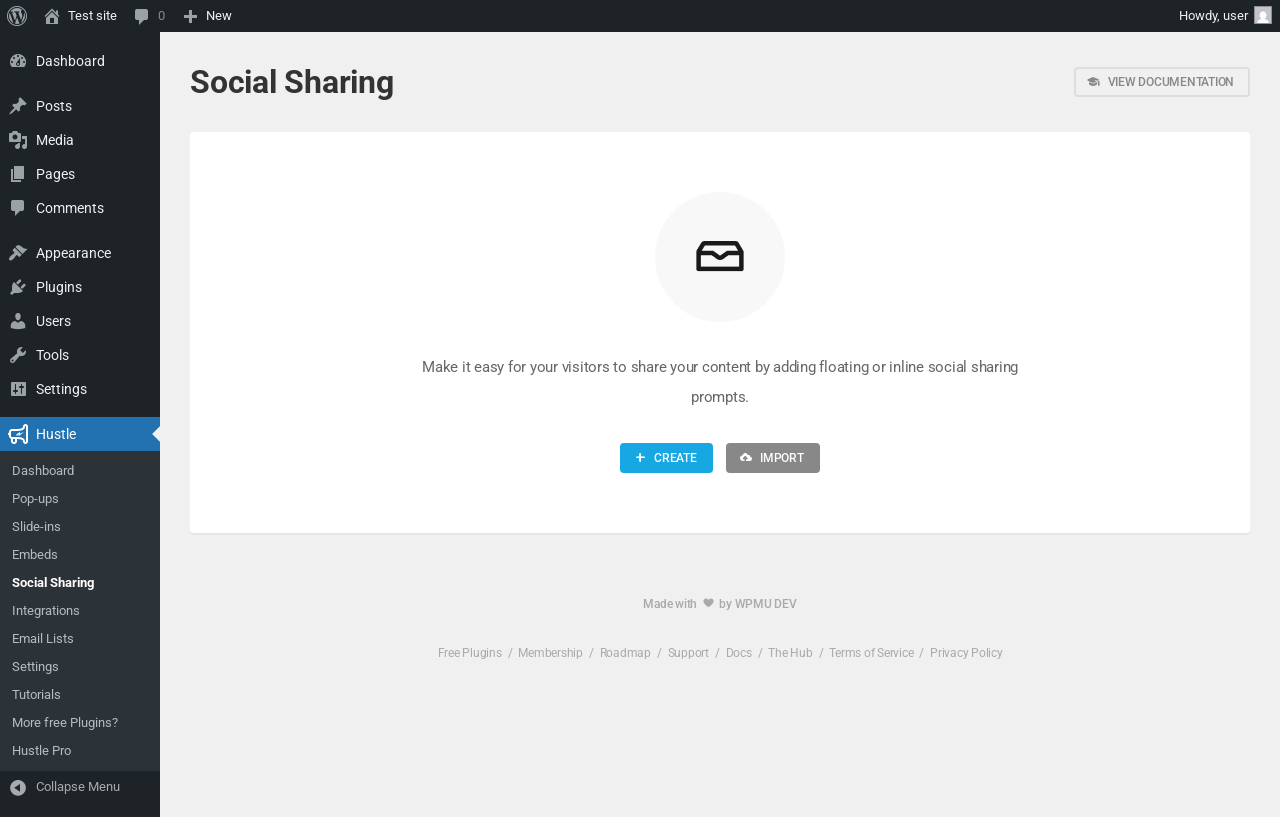The width and height of the screenshot is (1280, 817).
Task: Open the Support footer link
Action: click(688, 653)
